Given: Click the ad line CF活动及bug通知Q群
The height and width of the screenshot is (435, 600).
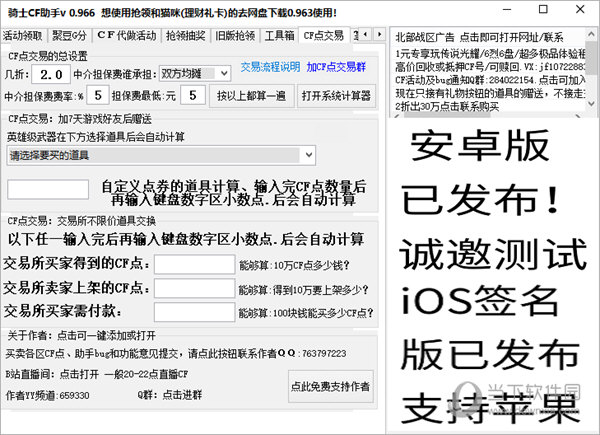Looking at the screenshot, I should pyautogui.click(x=490, y=80).
